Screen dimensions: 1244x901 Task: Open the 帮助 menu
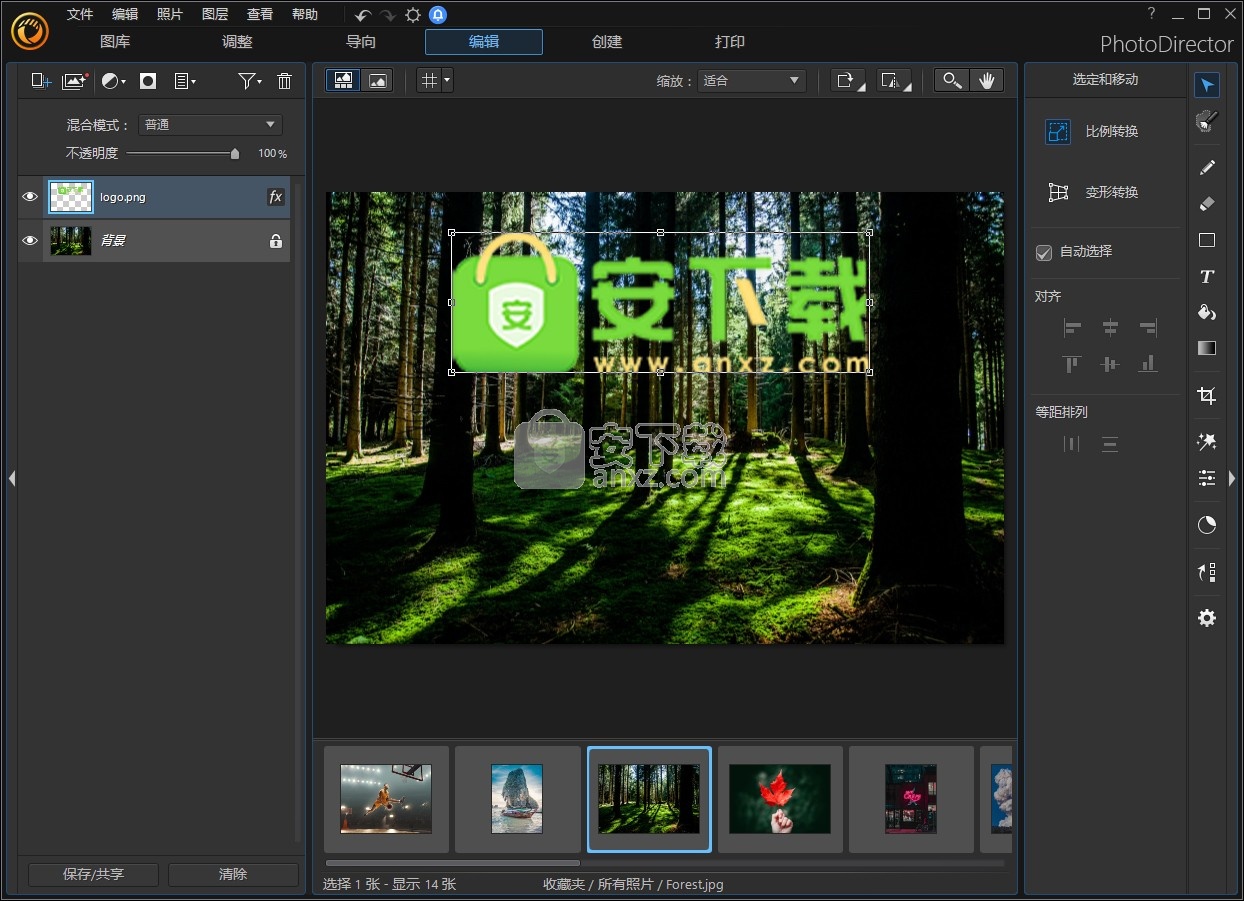point(305,15)
